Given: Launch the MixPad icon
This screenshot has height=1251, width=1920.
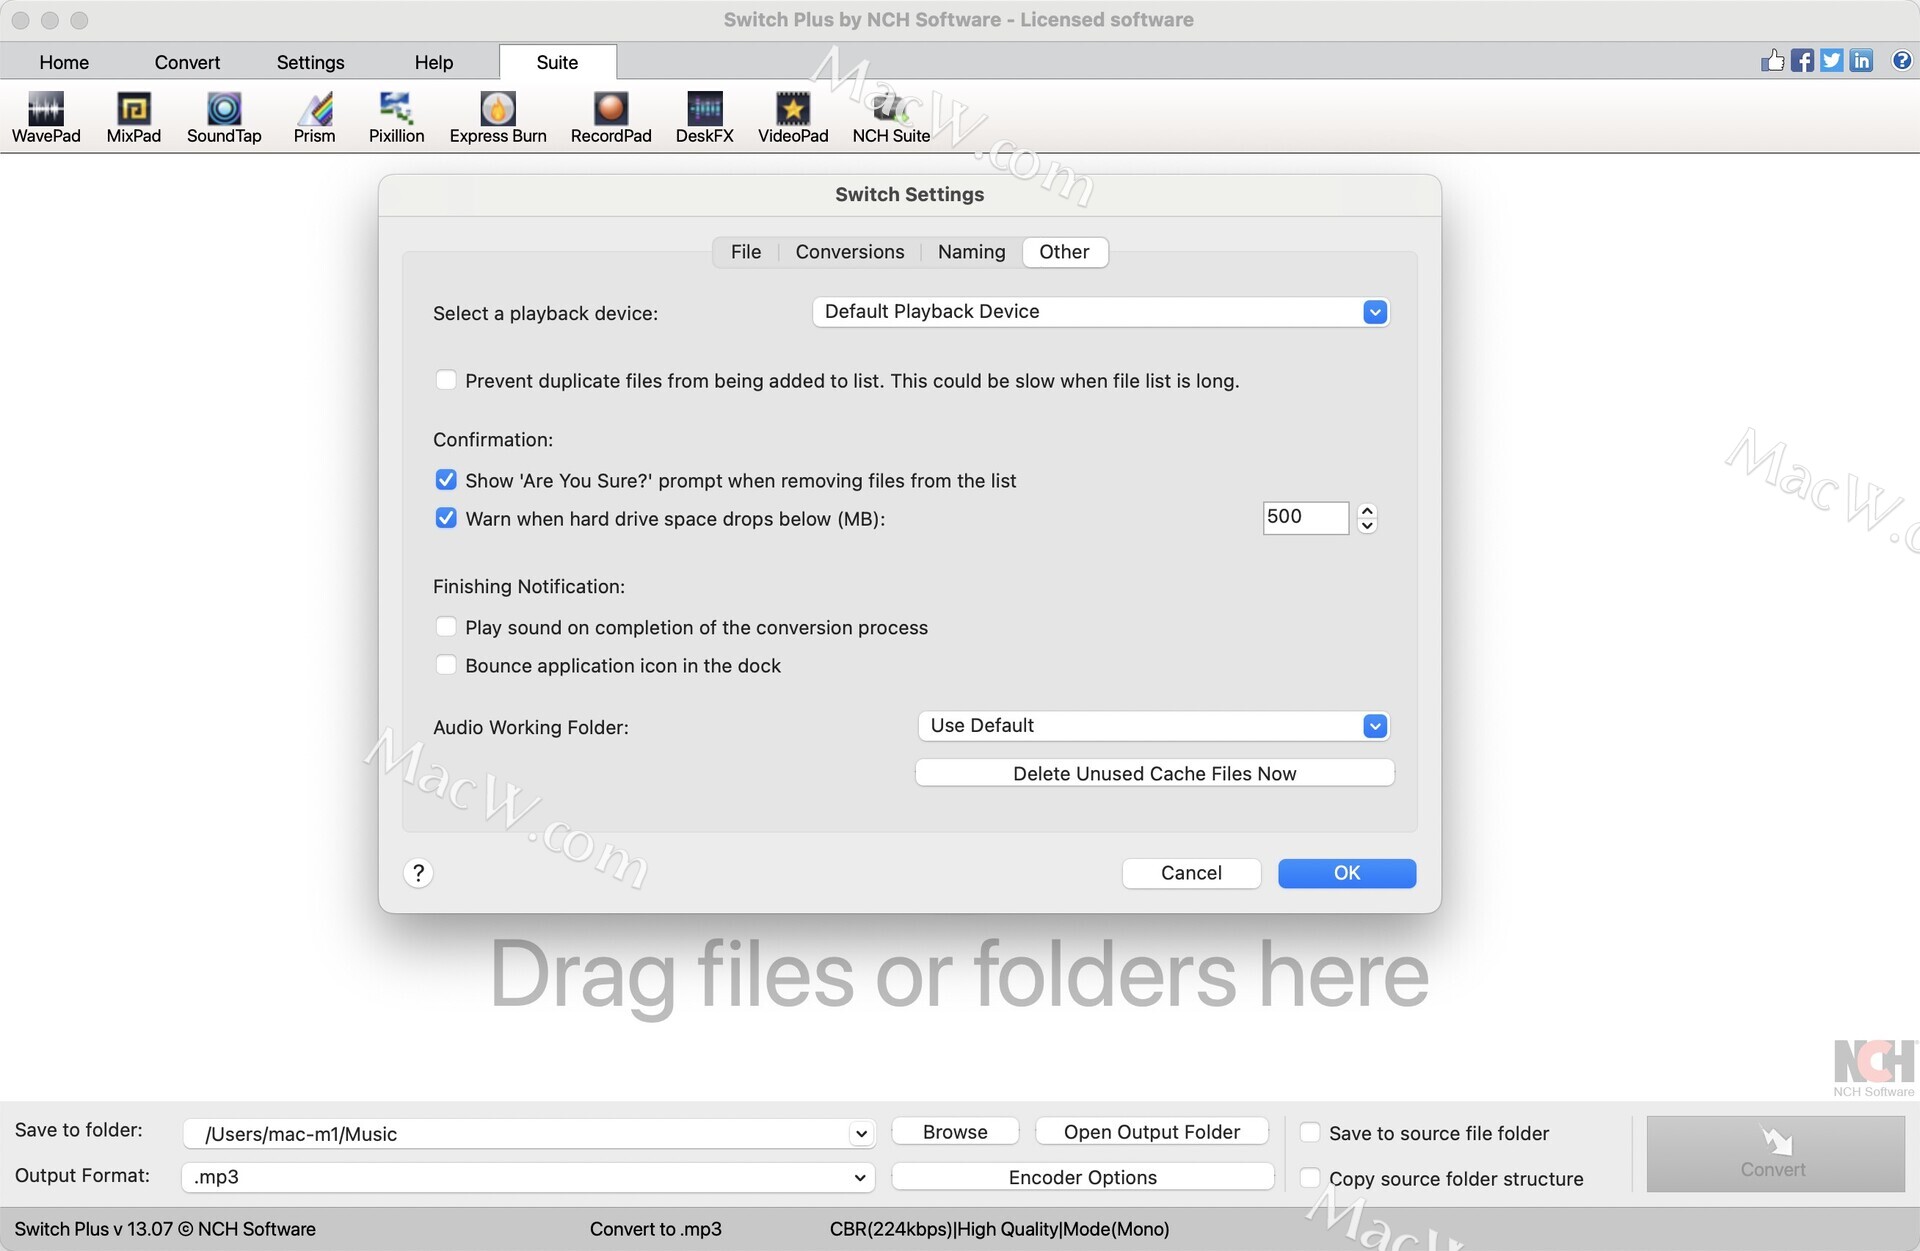Looking at the screenshot, I should (x=133, y=108).
